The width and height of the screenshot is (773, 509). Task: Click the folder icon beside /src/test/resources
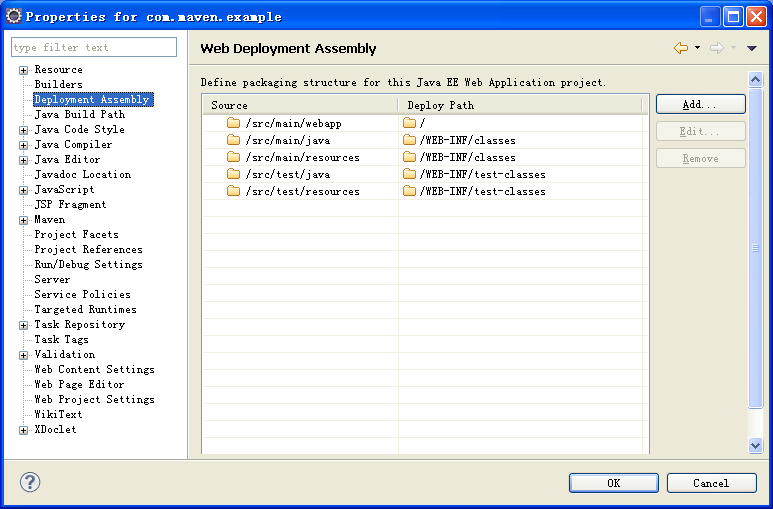234,191
